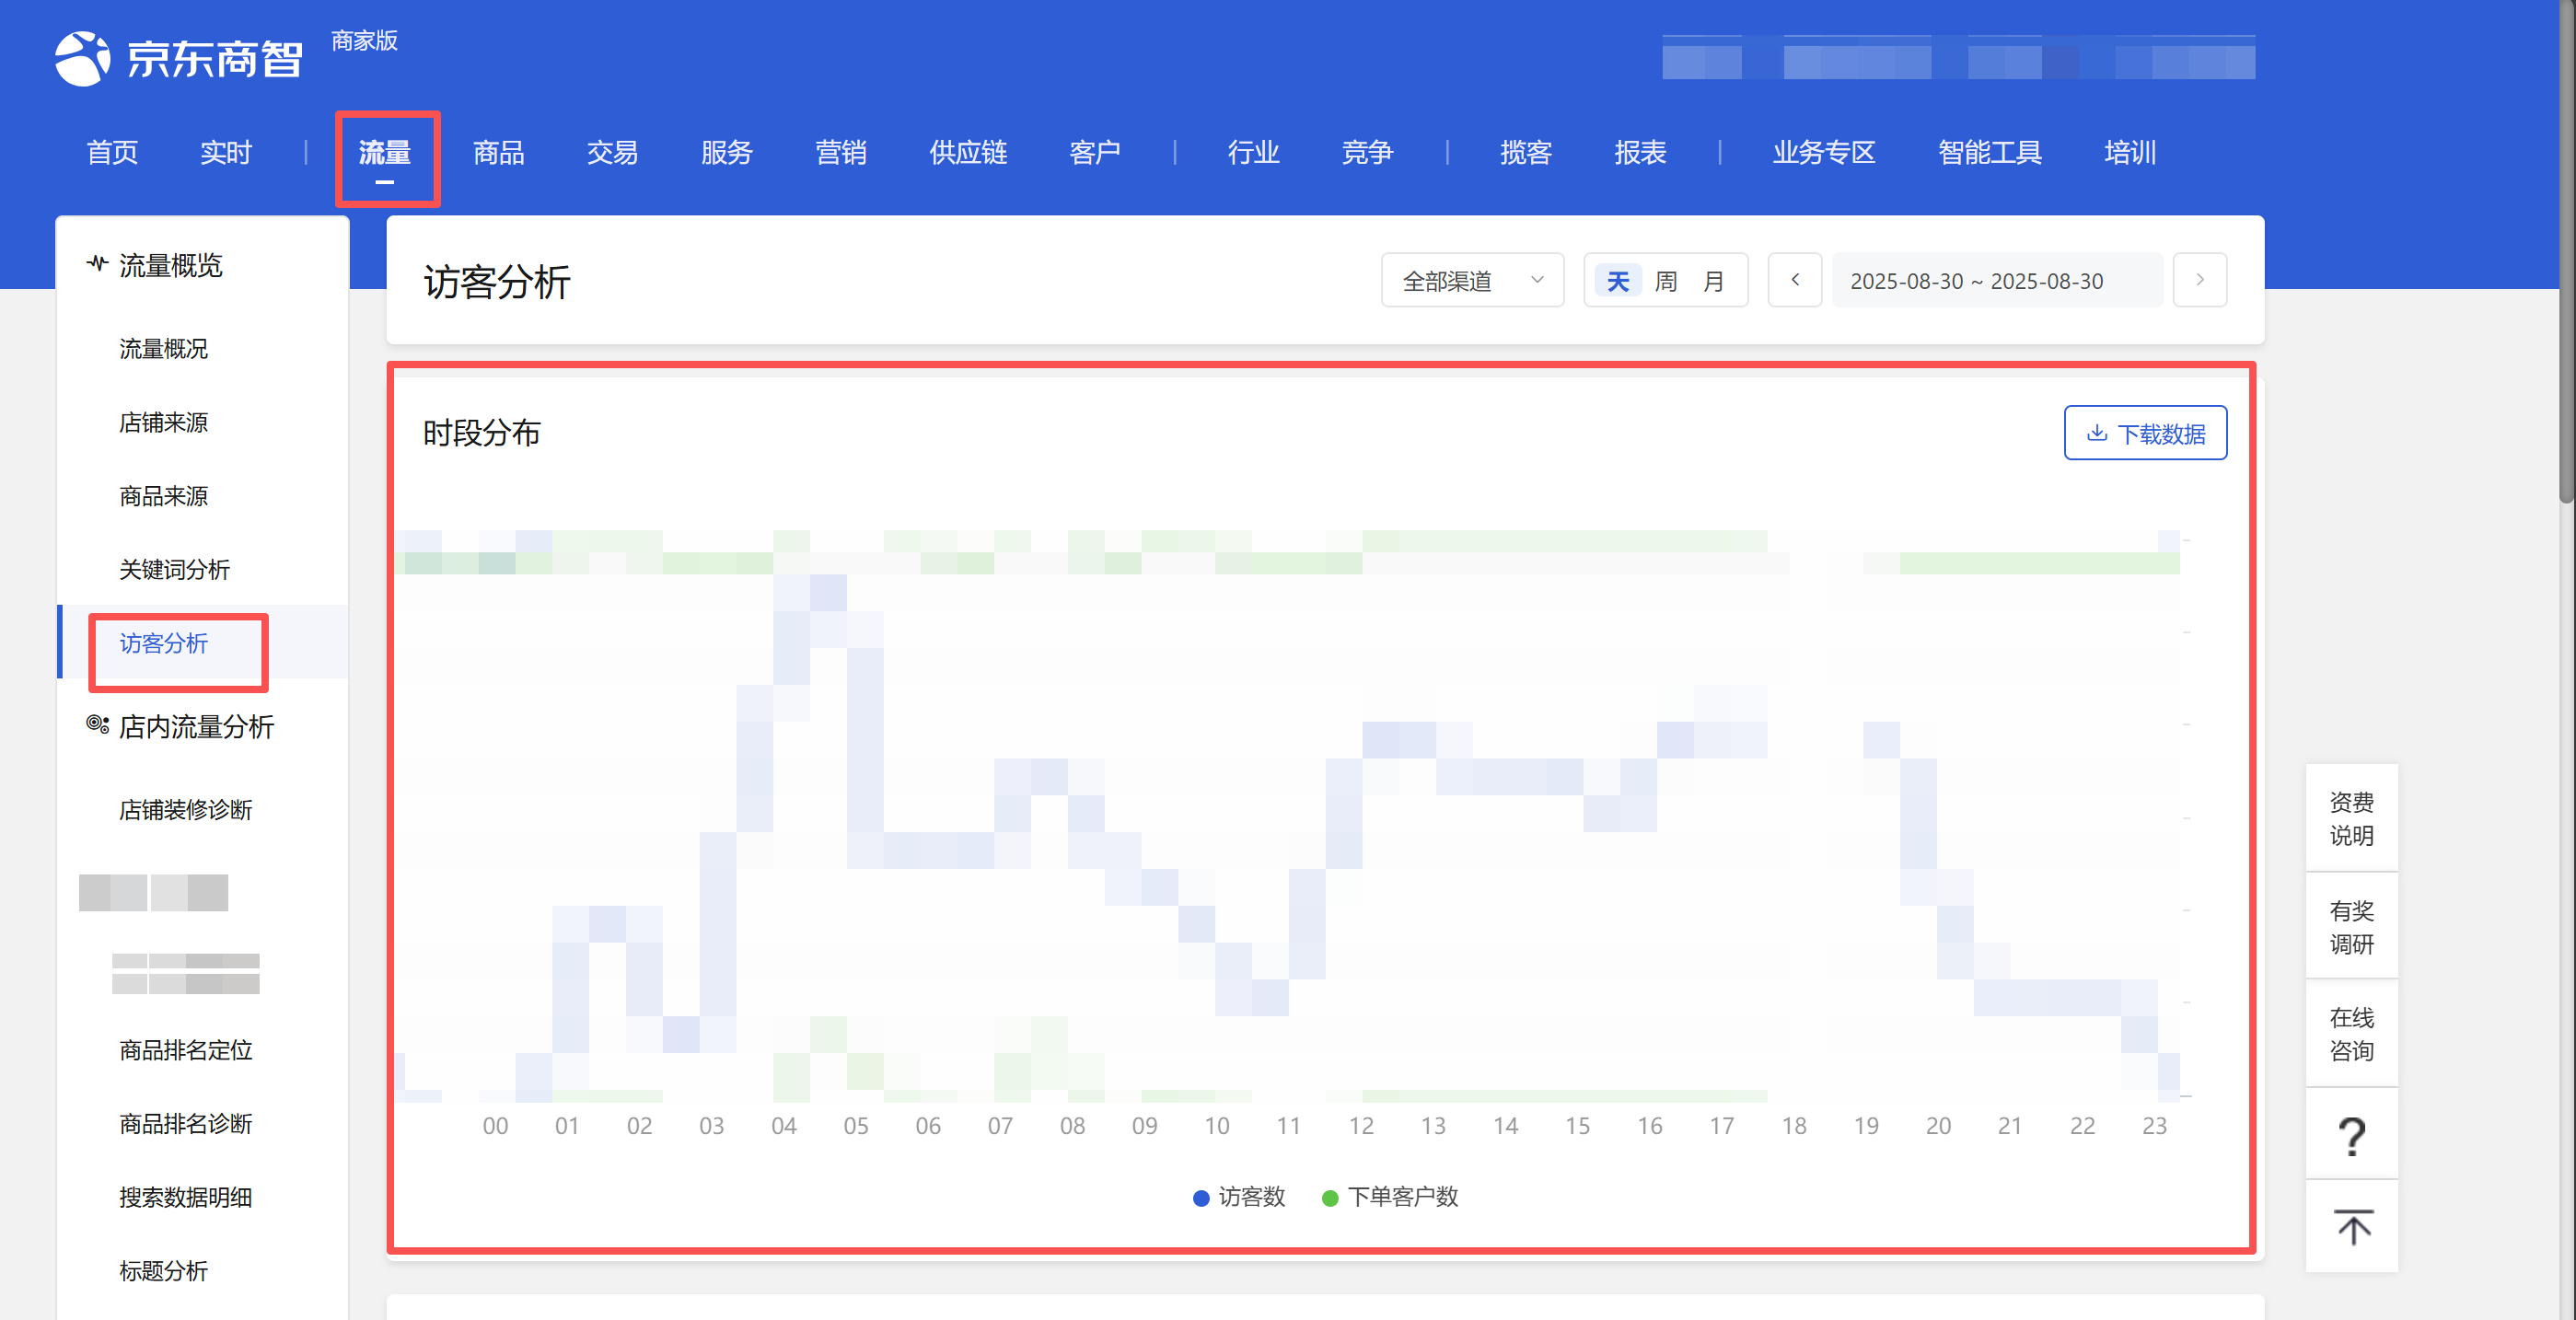Open 商品排名诊断 in the sidebar
The image size is (2576, 1320).
tap(186, 1124)
